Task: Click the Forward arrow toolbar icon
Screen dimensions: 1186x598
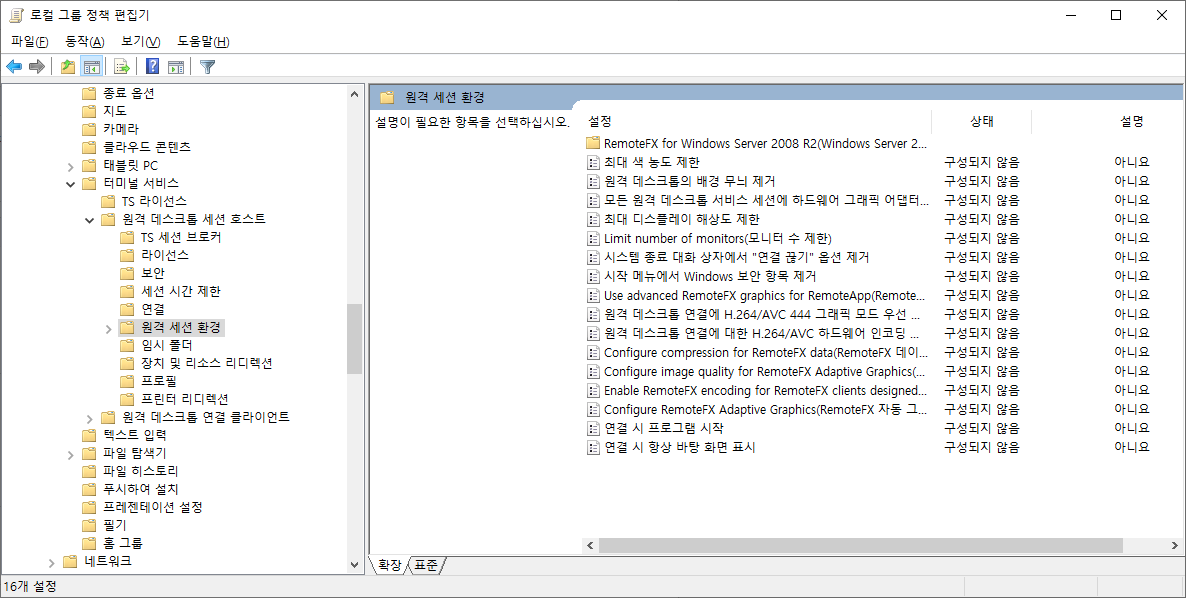Action: [36, 67]
